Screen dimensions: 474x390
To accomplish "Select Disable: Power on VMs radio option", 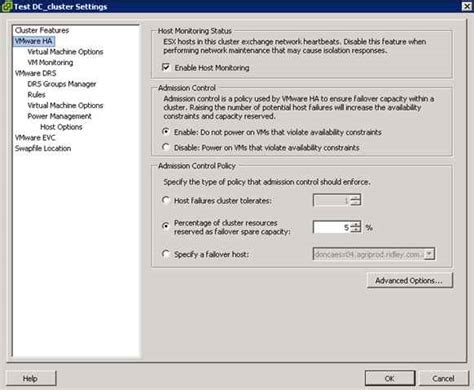I will click(x=166, y=147).
